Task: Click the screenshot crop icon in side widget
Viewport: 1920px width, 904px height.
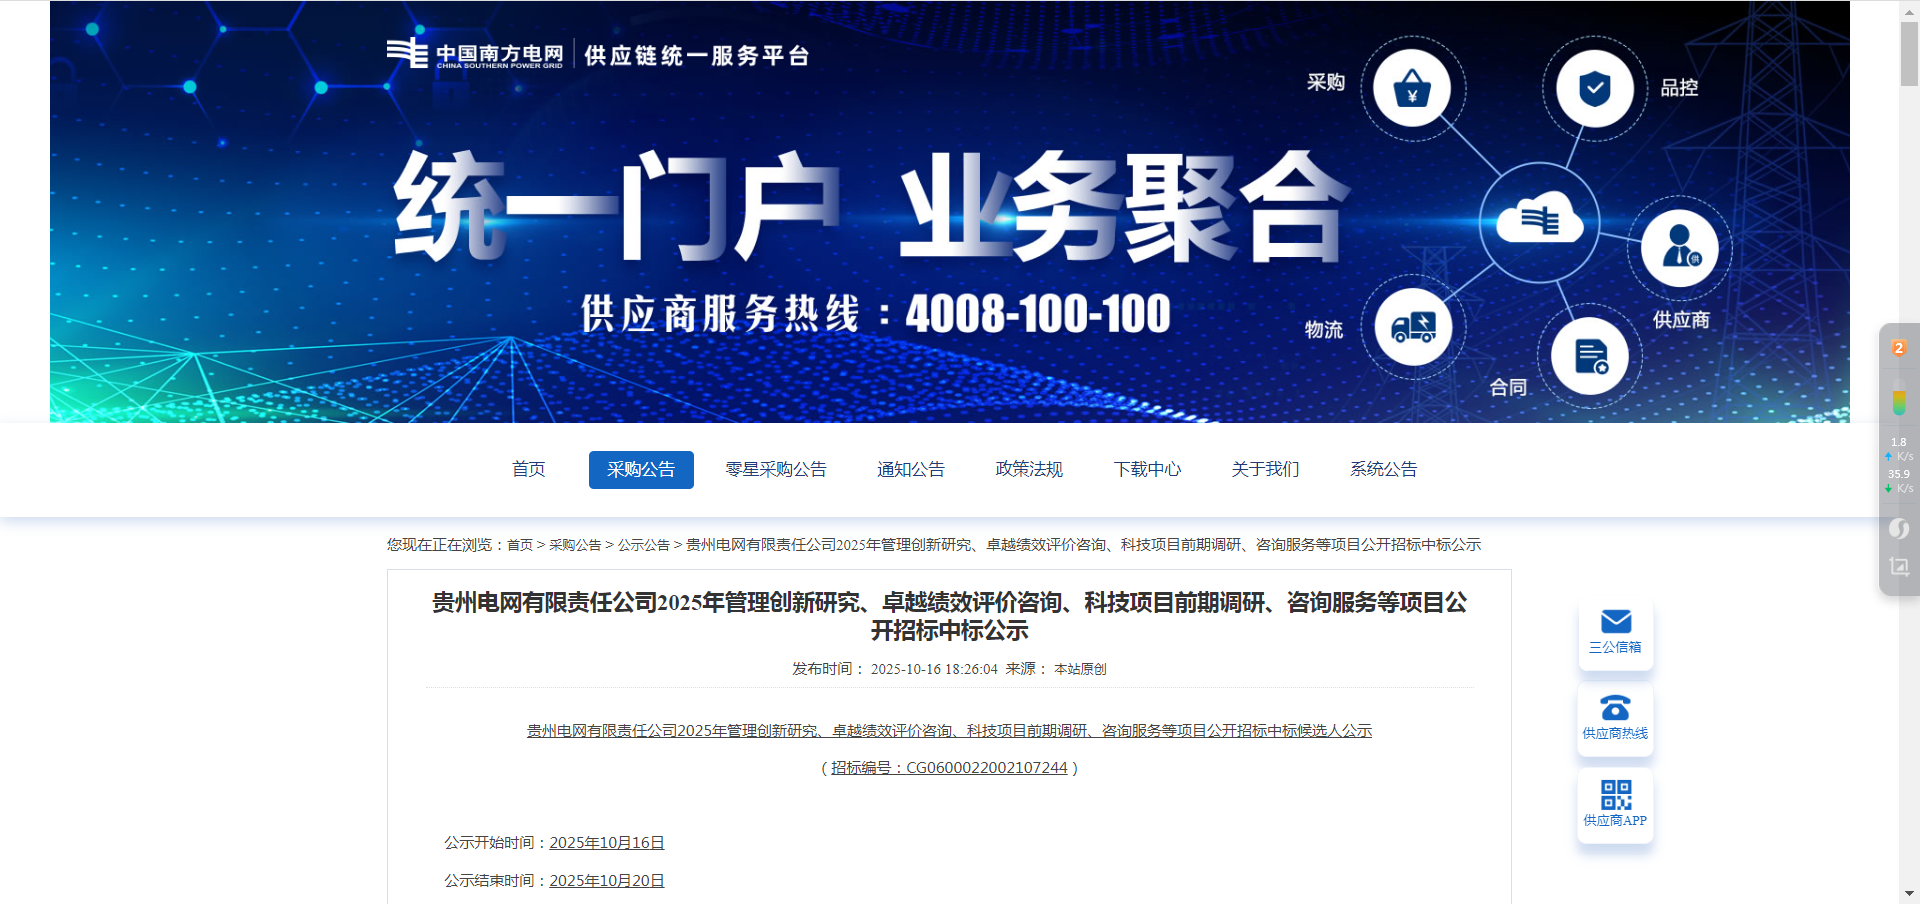Action: [1899, 567]
